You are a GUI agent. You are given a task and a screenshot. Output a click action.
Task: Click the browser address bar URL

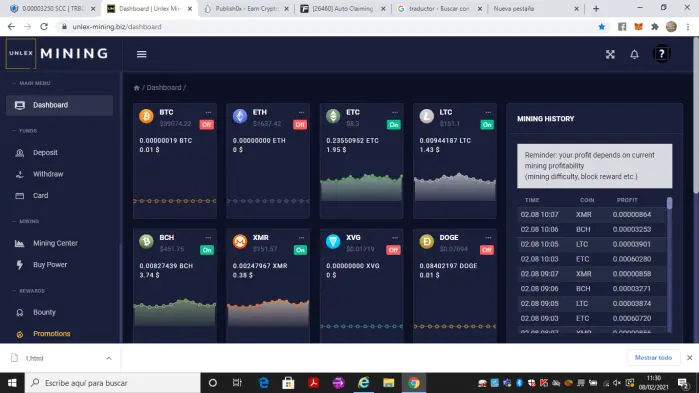[117, 27]
